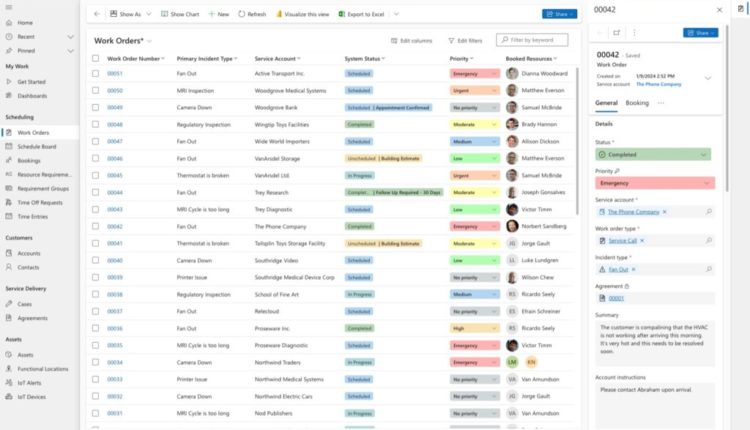750x430 pixels.
Task: Open the Priority Emergency dropdown
Action: [706, 183]
